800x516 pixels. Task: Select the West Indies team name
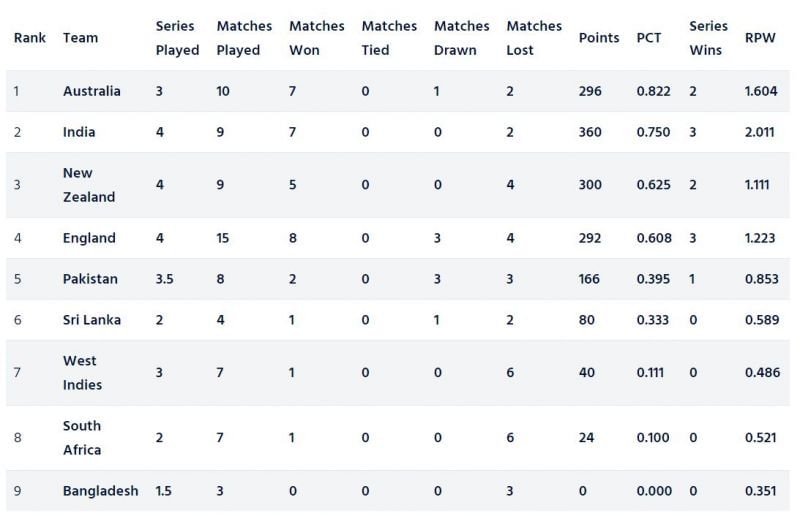tap(82, 373)
